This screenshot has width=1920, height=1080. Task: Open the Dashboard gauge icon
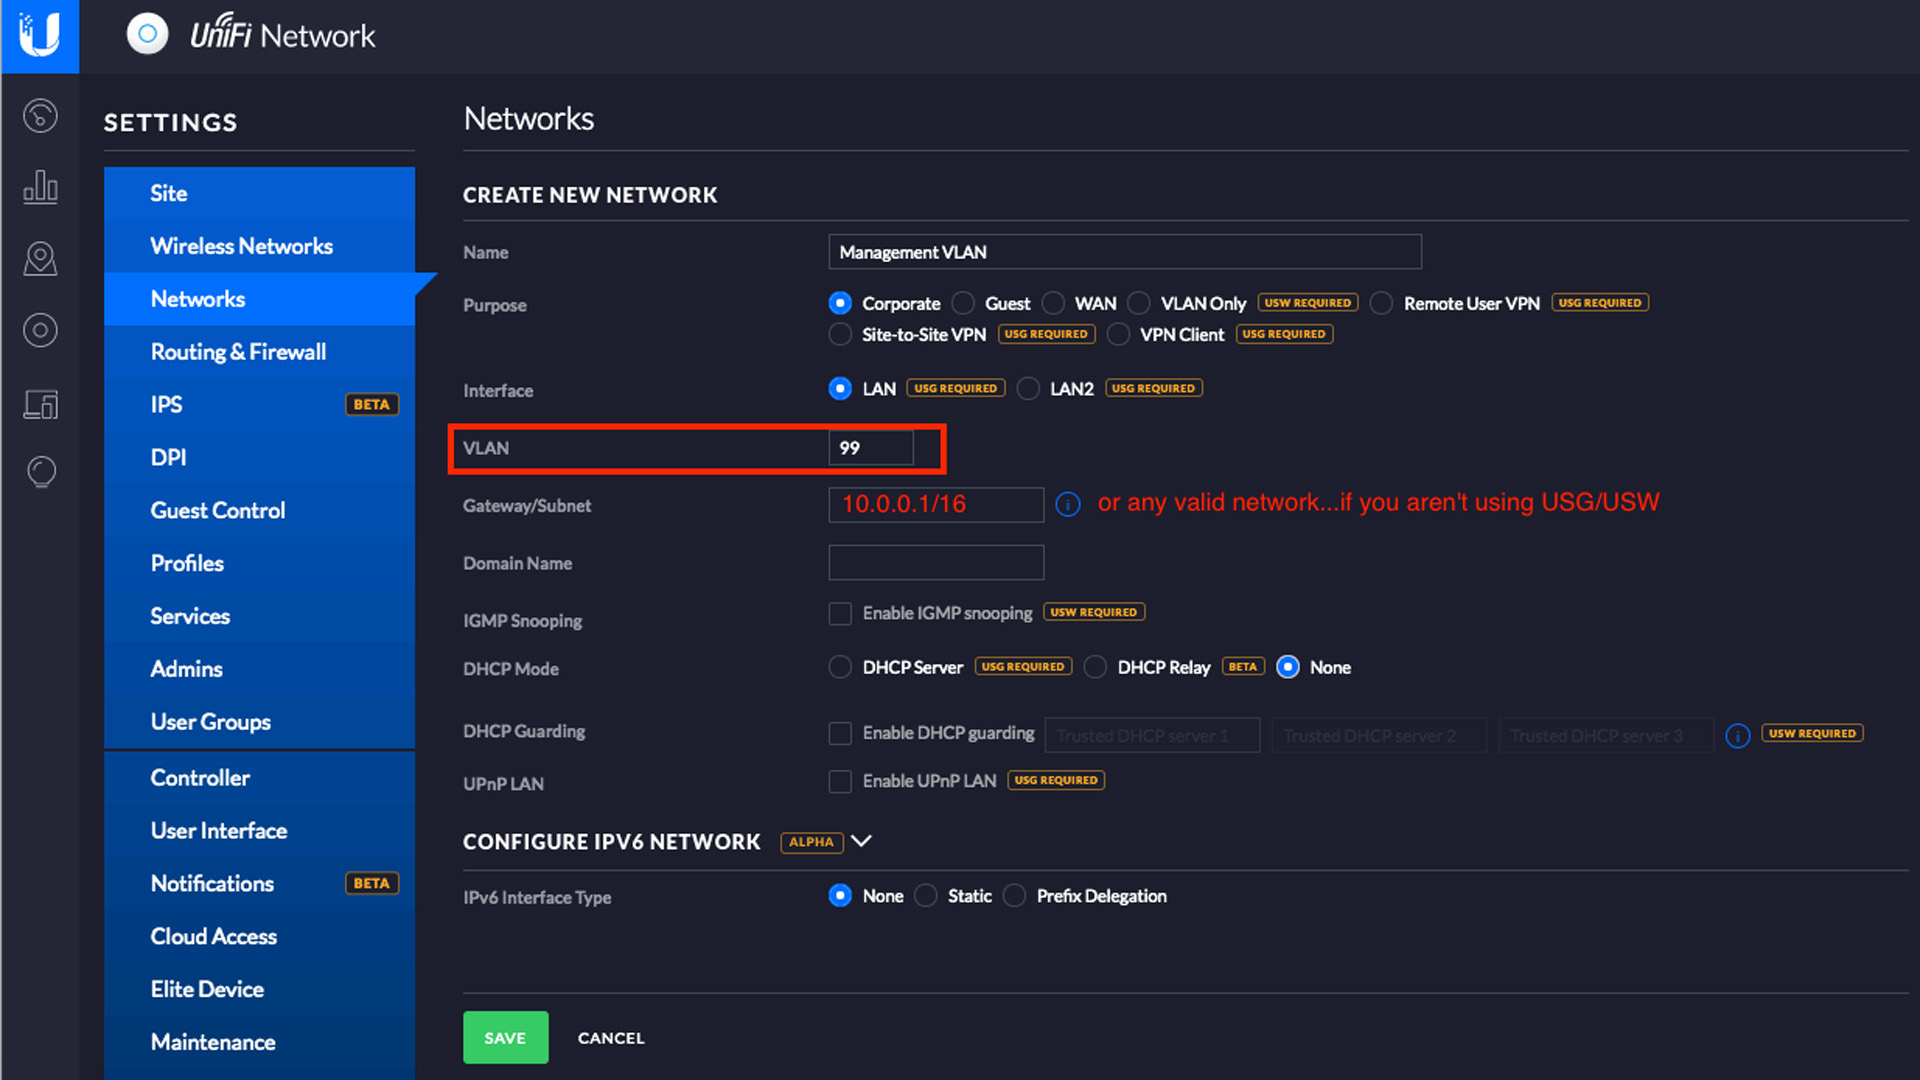click(40, 116)
